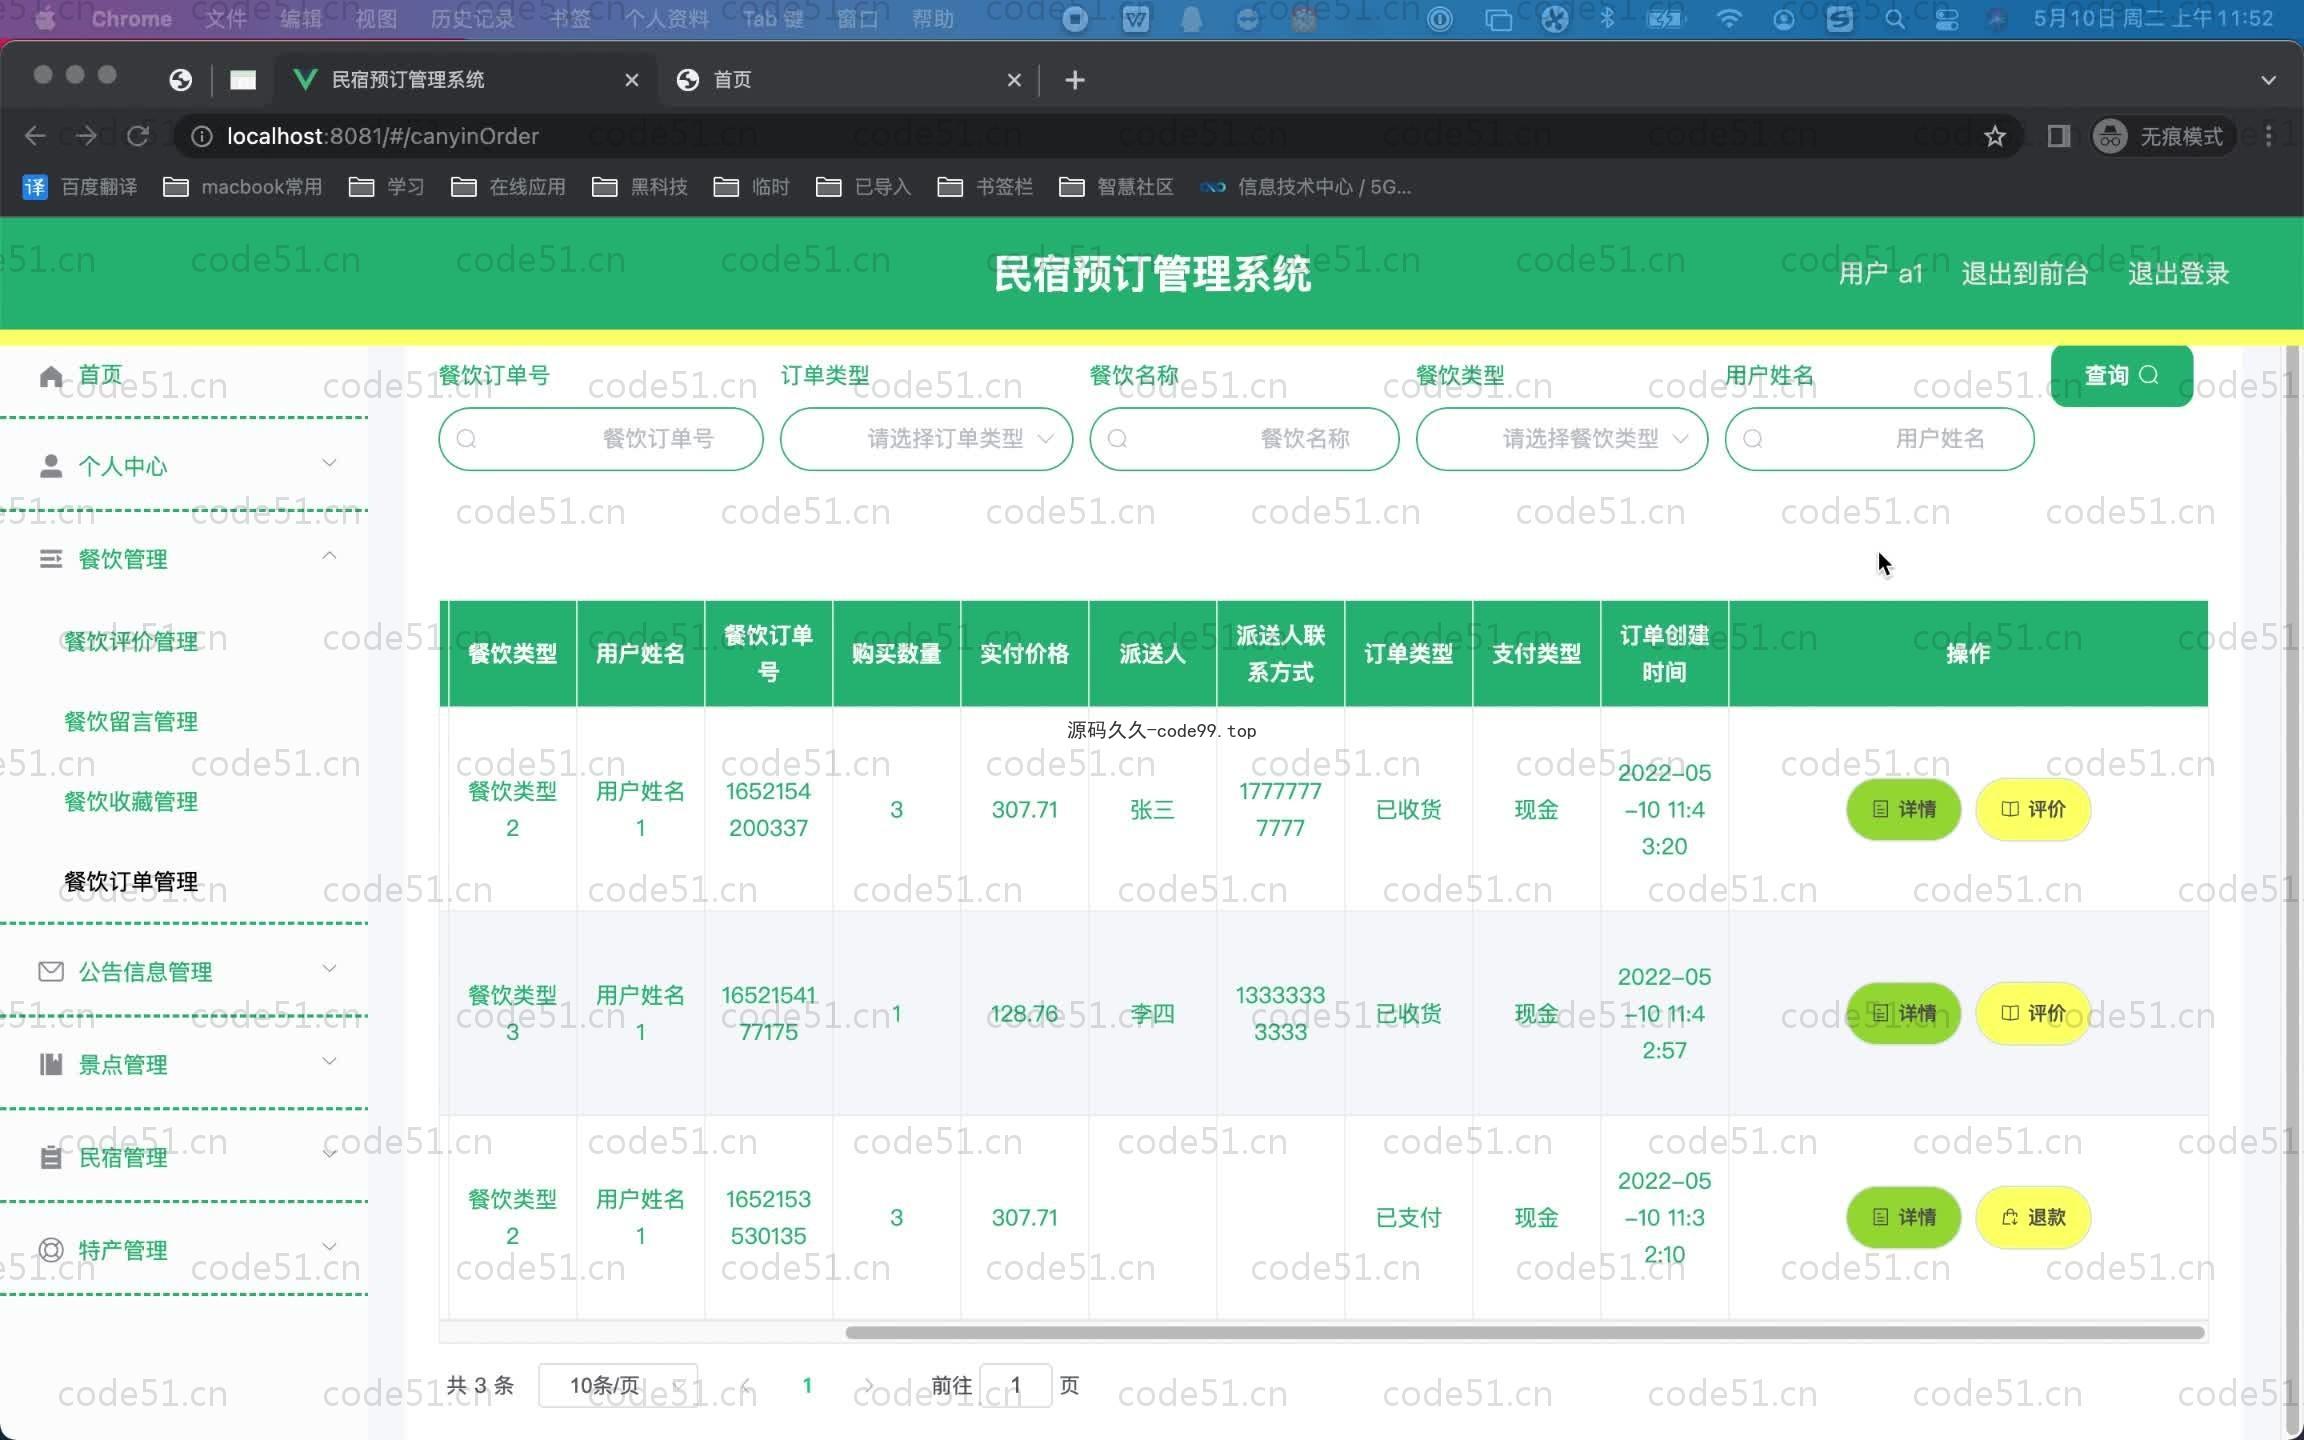Image resolution: width=2304 pixels, height=1440 pixels.
Task: Toggle browser side panel icon
Action: click(x=2058, y=136)
